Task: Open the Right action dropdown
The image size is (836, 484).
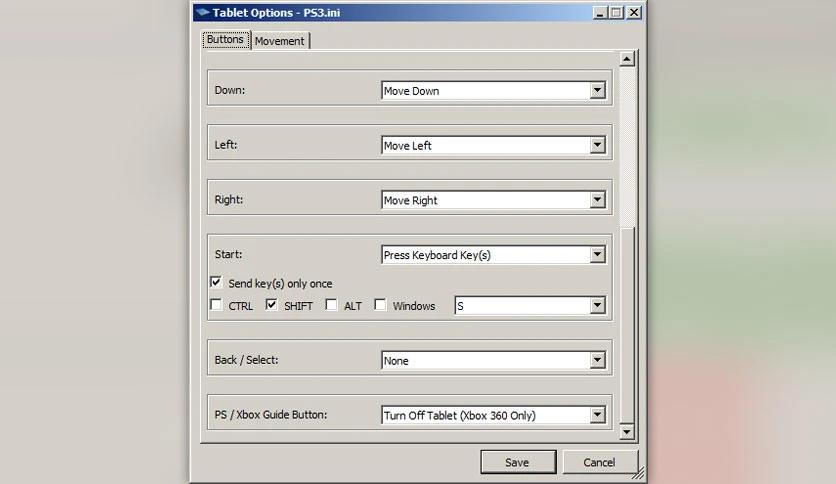Action: click(494, 200)
